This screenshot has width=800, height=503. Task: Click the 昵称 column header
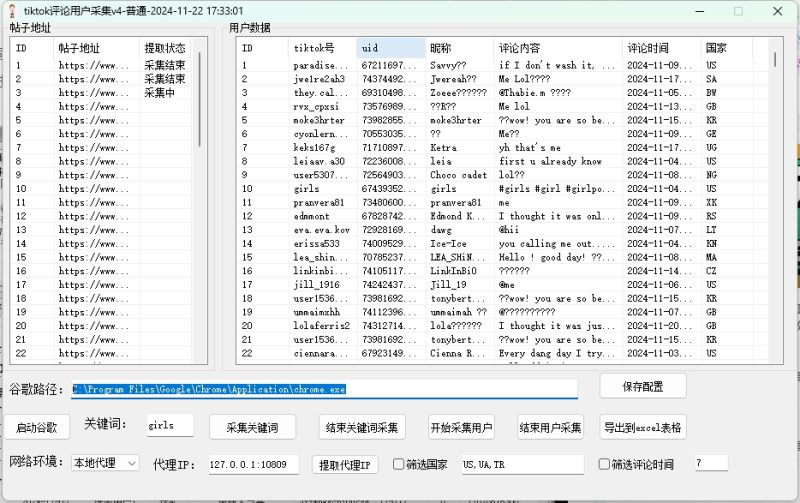tap(460, 48)
